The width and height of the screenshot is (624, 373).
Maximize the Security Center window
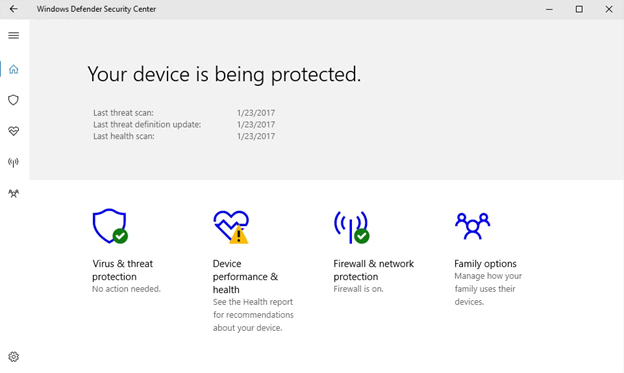click(x=579, y=9)
